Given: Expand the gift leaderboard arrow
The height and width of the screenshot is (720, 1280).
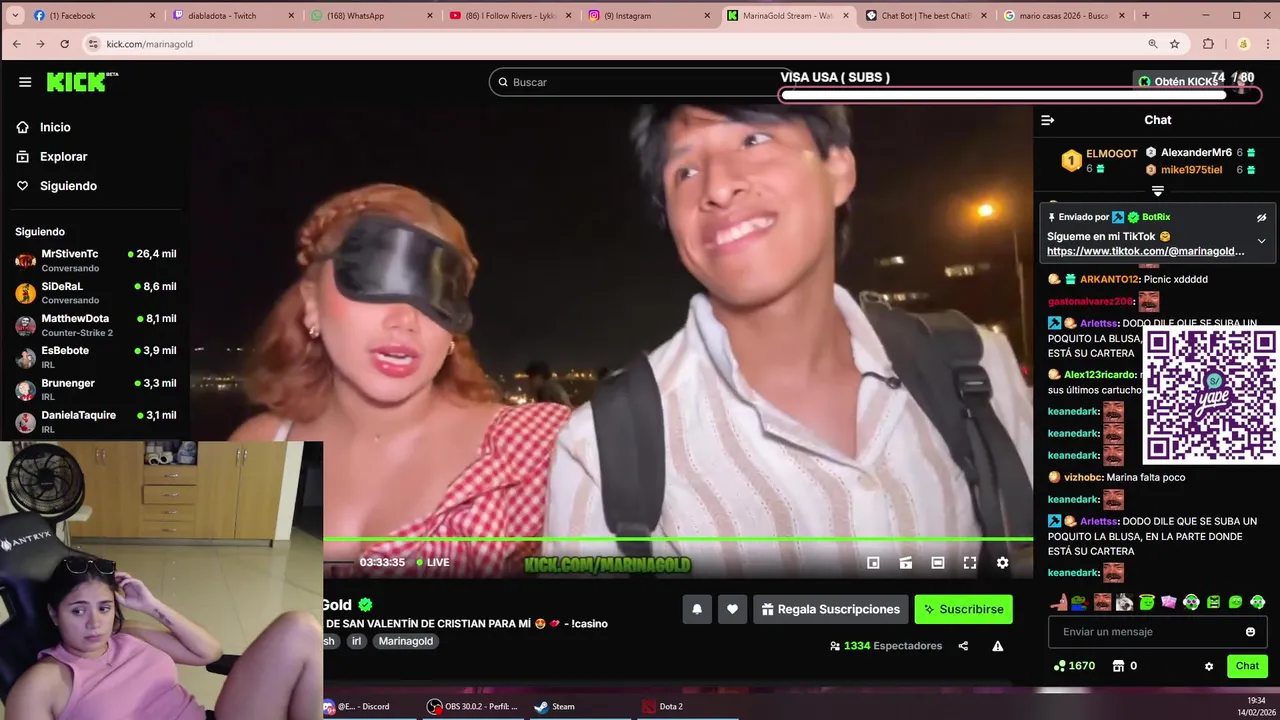Looking at the screenshot, I should (1157, 190).
